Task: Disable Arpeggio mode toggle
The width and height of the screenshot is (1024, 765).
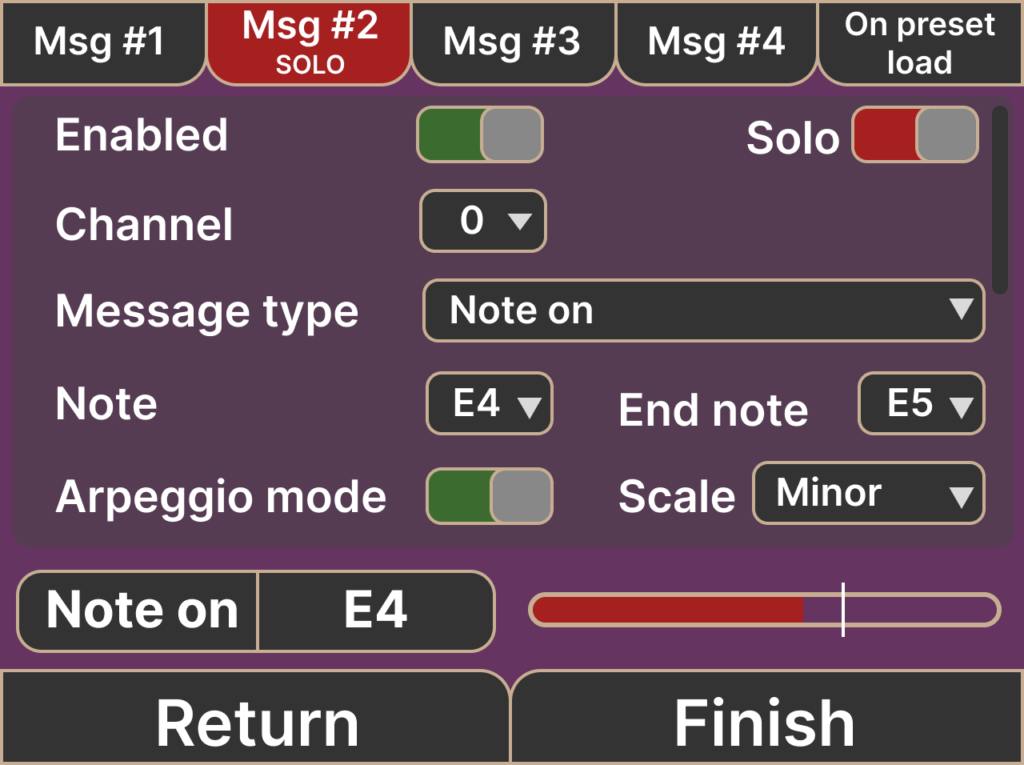Action: click(489, 496)
